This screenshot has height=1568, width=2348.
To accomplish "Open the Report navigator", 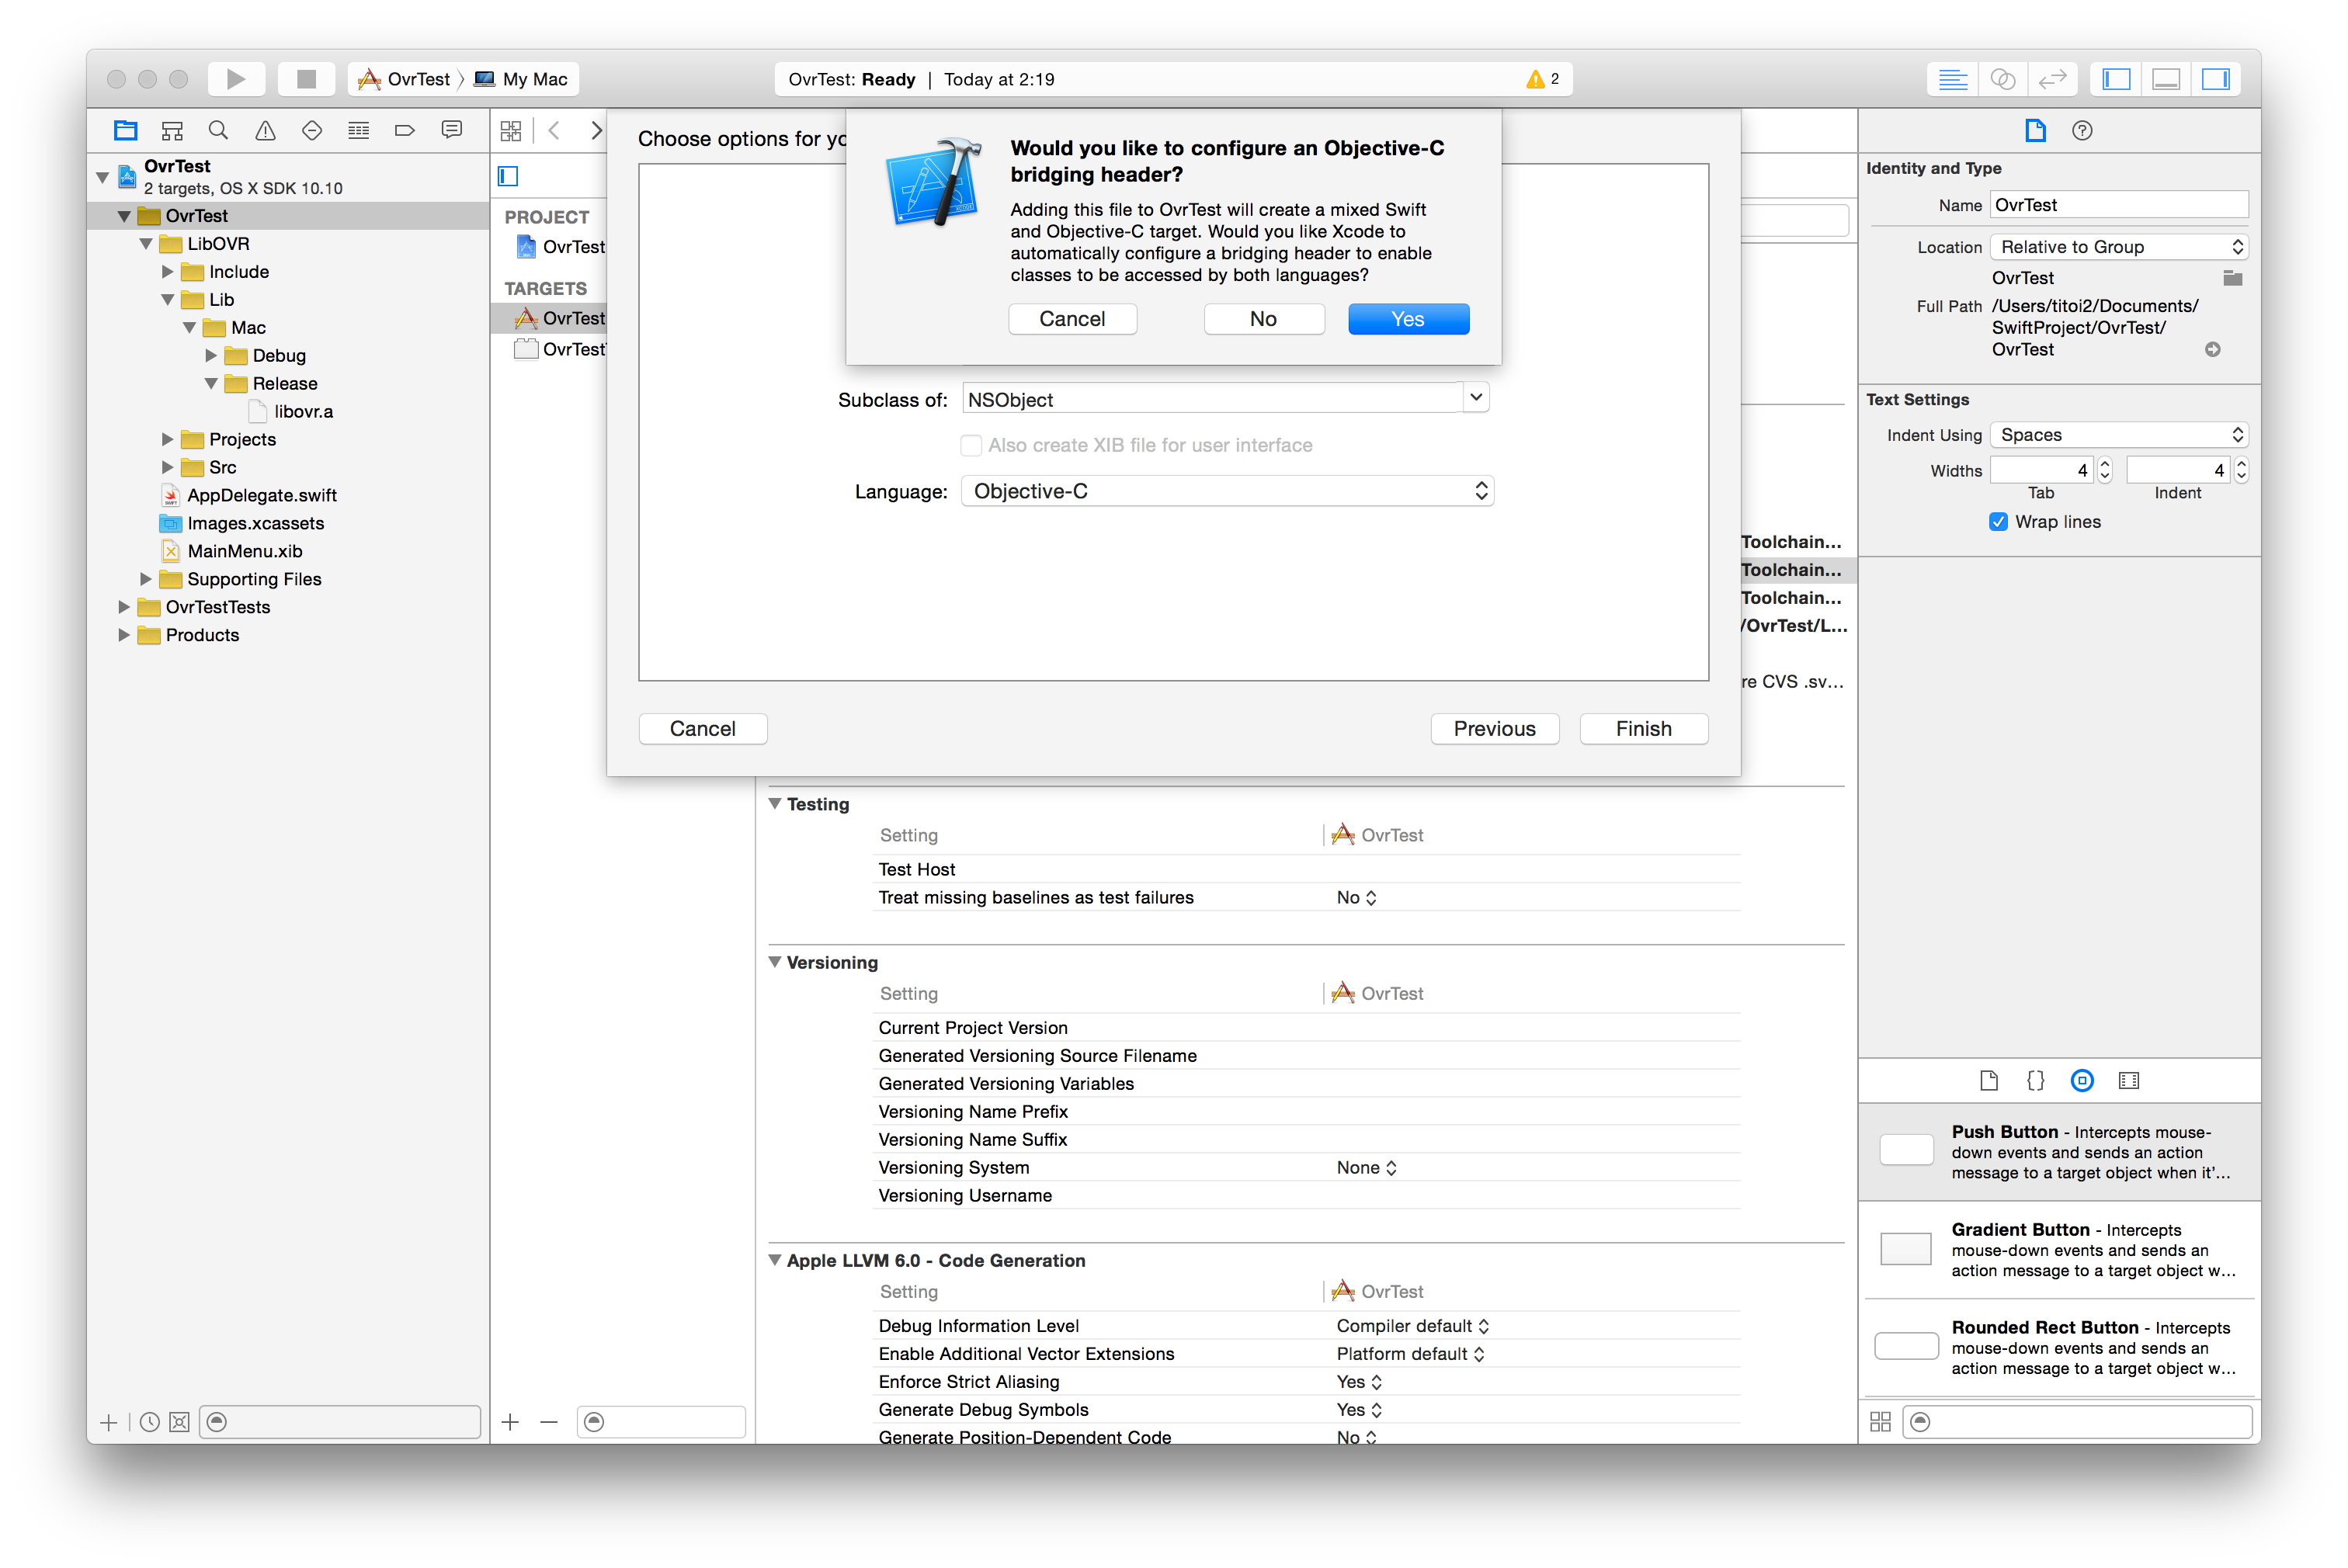I will [452, 130].
